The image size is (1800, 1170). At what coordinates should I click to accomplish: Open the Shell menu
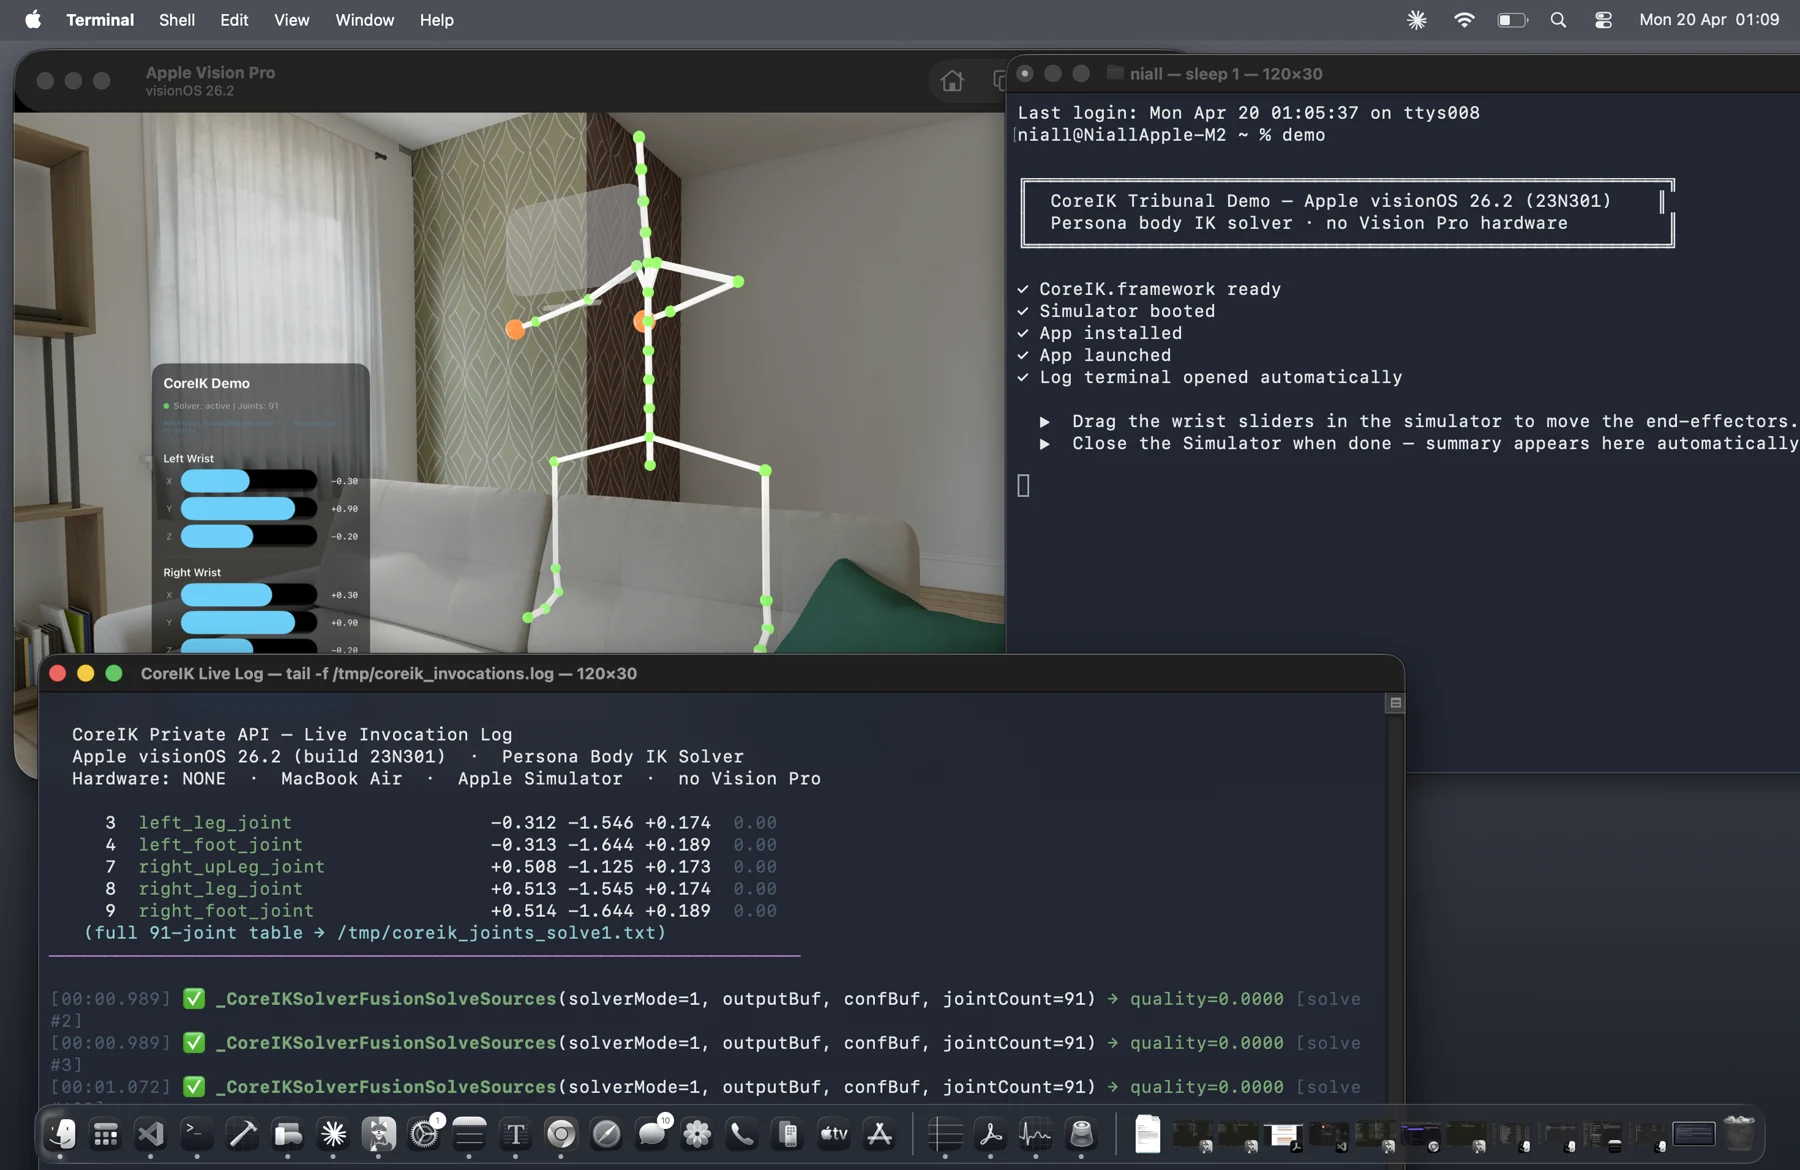[x=177, y=20]
